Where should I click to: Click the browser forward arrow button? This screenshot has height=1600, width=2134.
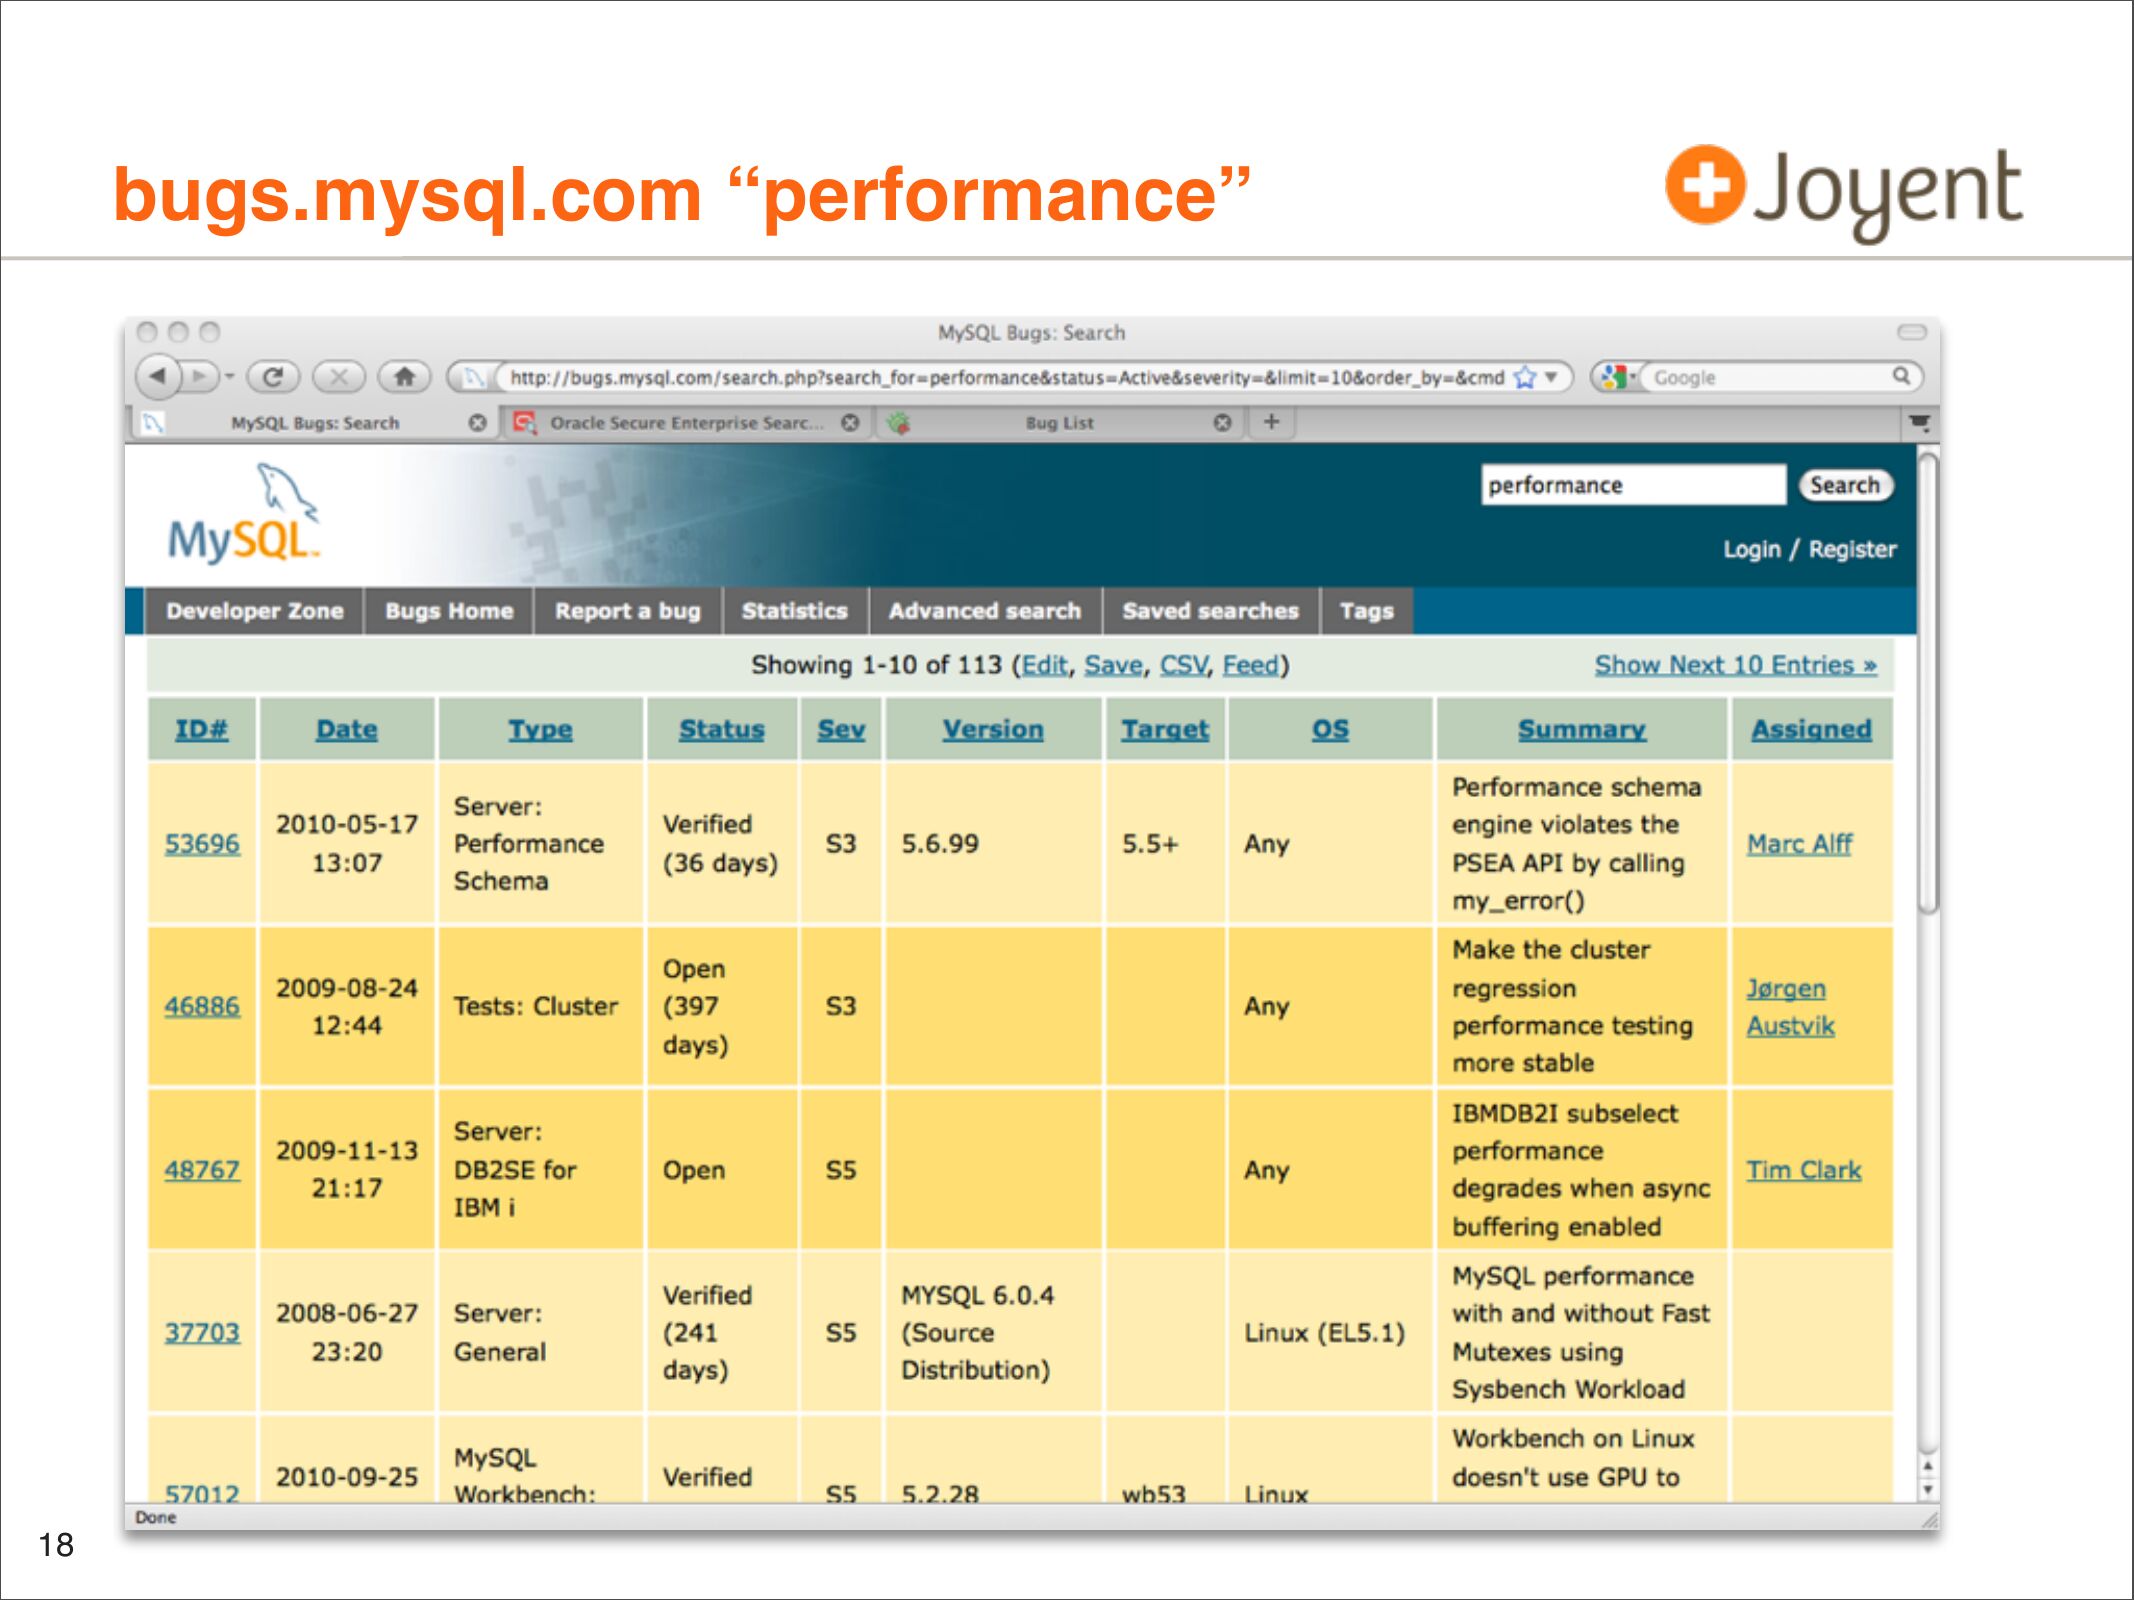click(201, 377)
